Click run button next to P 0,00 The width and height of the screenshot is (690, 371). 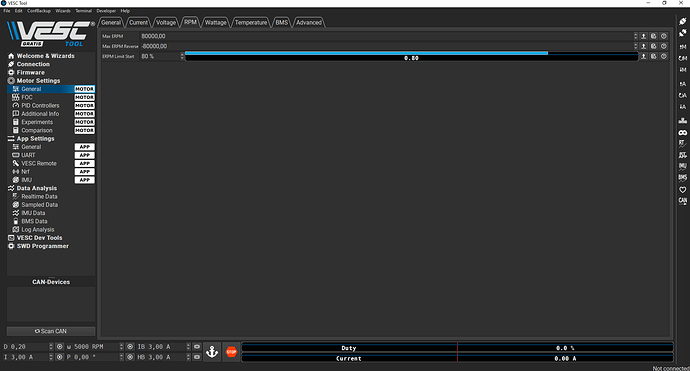pos(130,357)
